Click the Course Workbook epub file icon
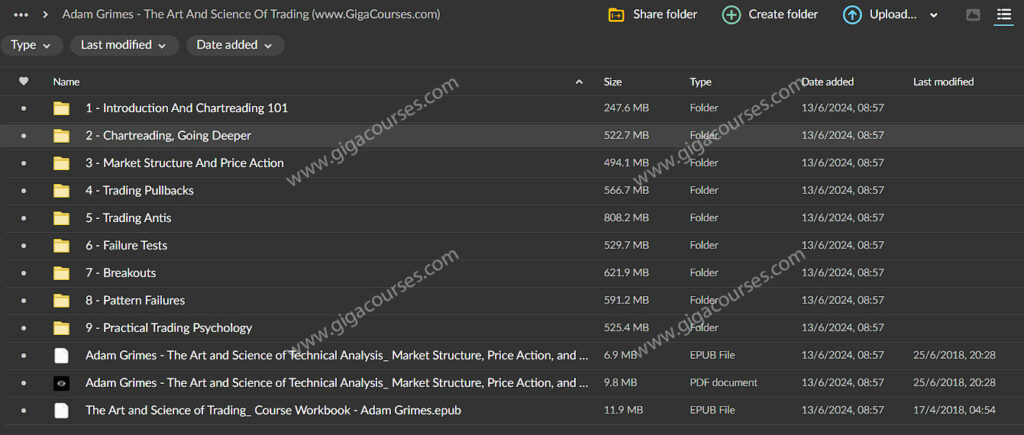This screenshot has height=435, width=1024. pyautogui.click(x=62, y=410)
